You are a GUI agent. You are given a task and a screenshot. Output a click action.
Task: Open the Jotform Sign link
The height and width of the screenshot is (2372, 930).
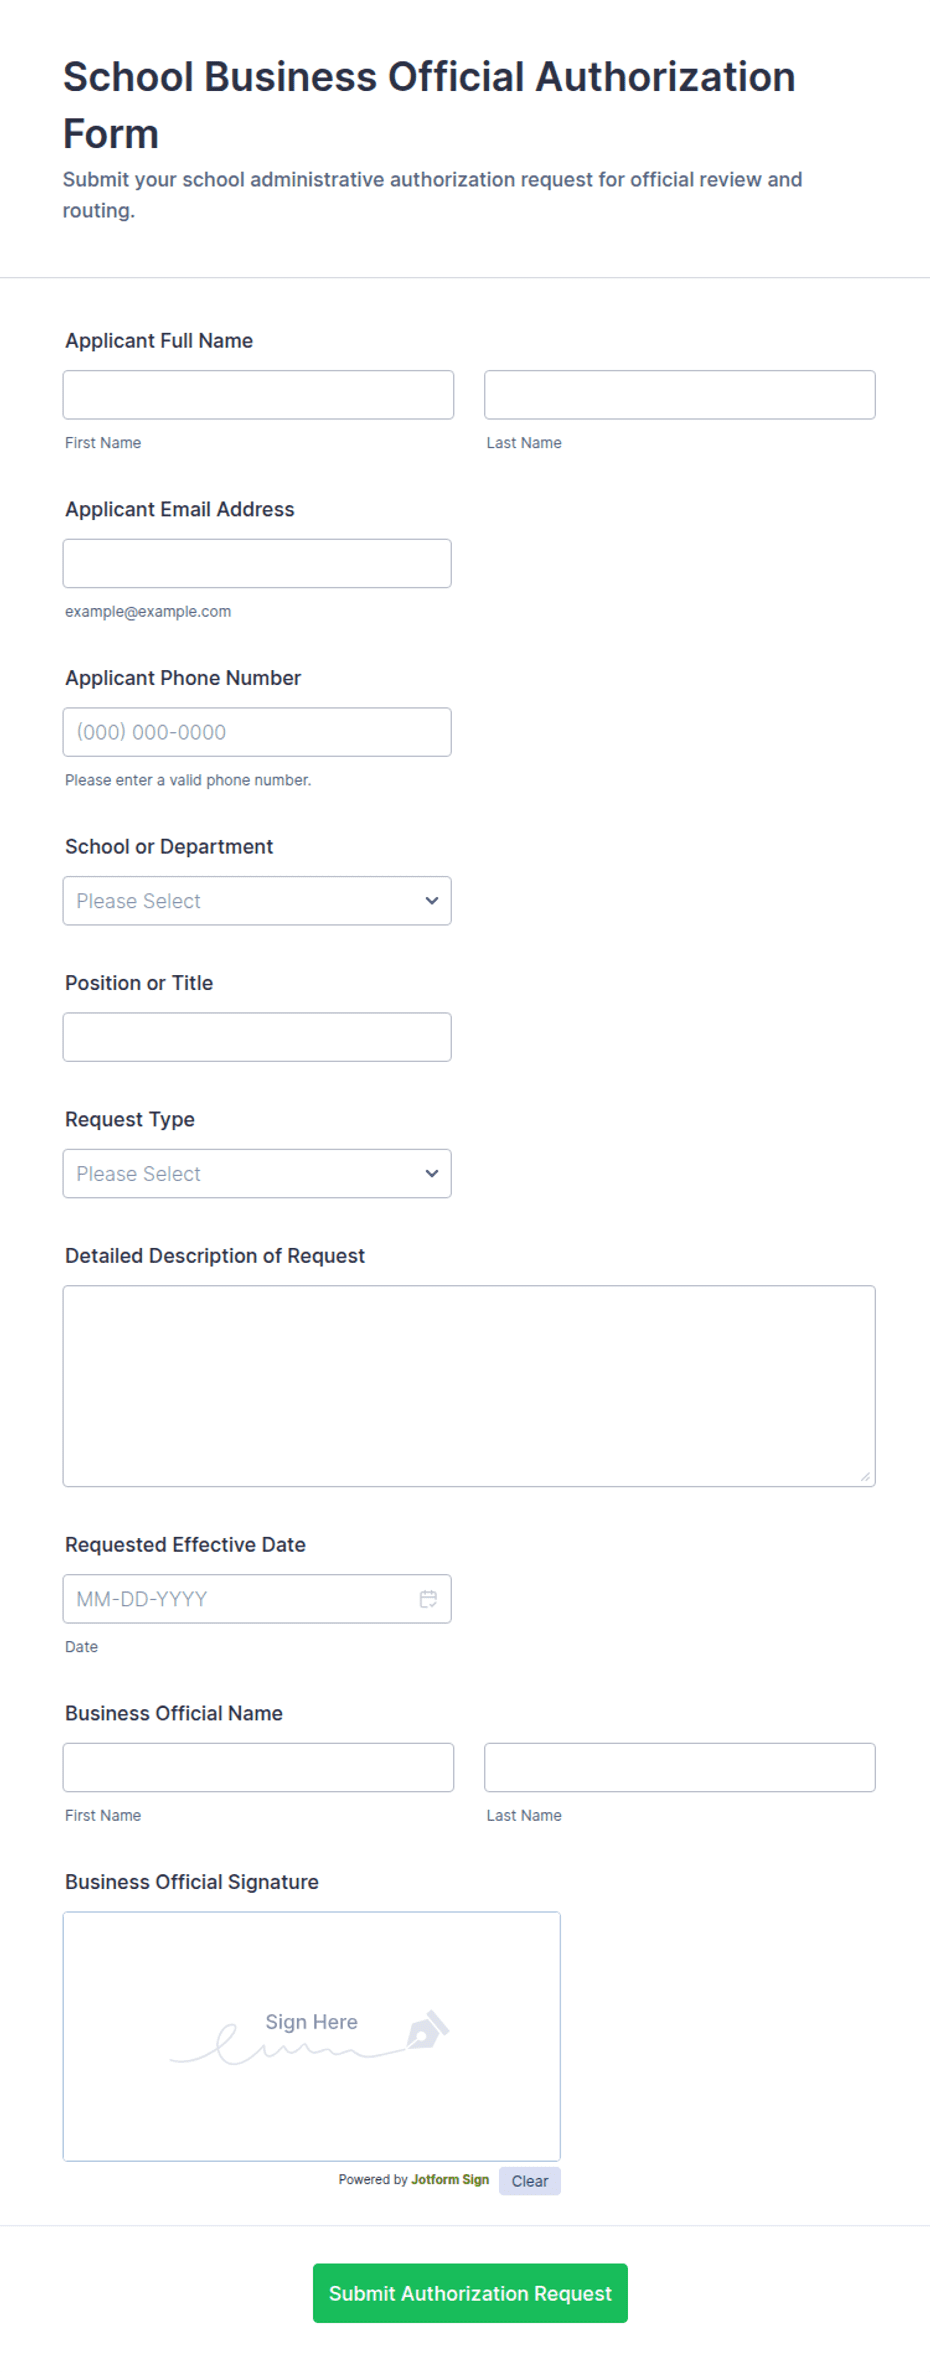450,2180
